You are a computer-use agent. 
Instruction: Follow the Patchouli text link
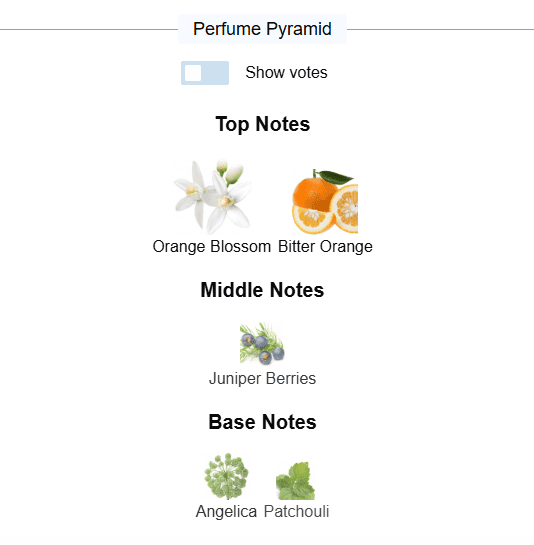pos(296,512)
